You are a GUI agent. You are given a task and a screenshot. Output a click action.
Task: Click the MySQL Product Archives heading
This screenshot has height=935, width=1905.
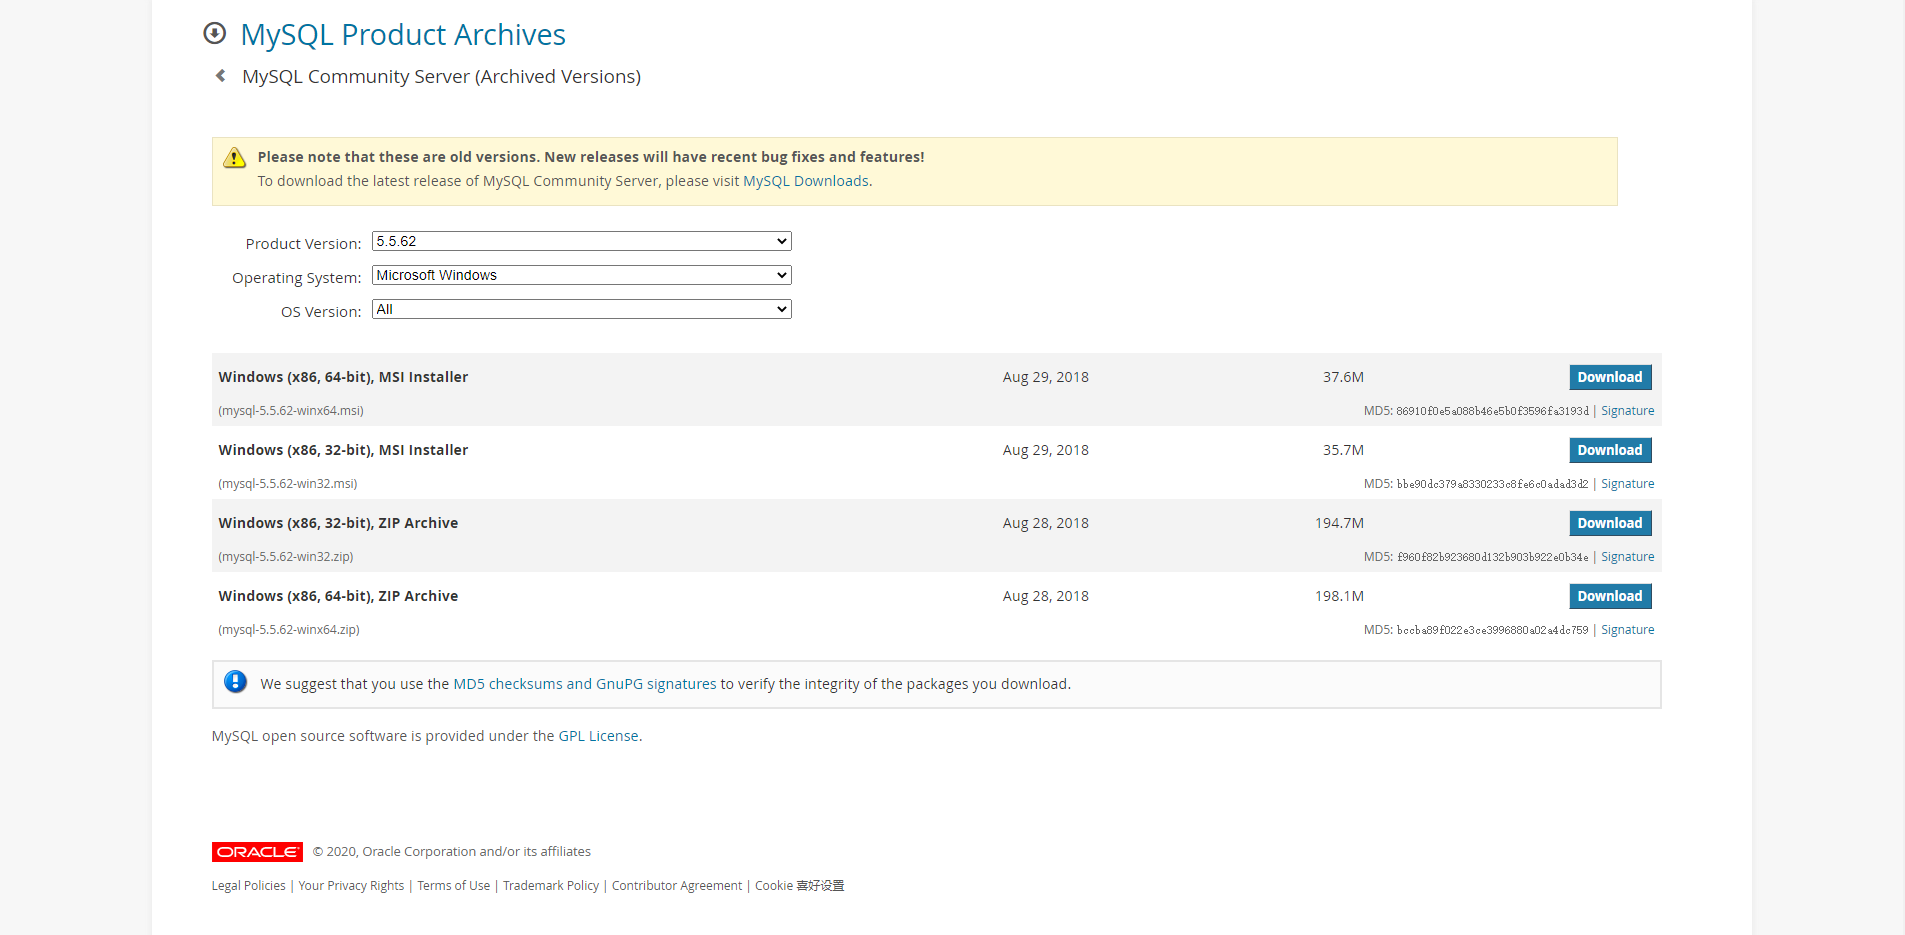[x=403, y=34]
